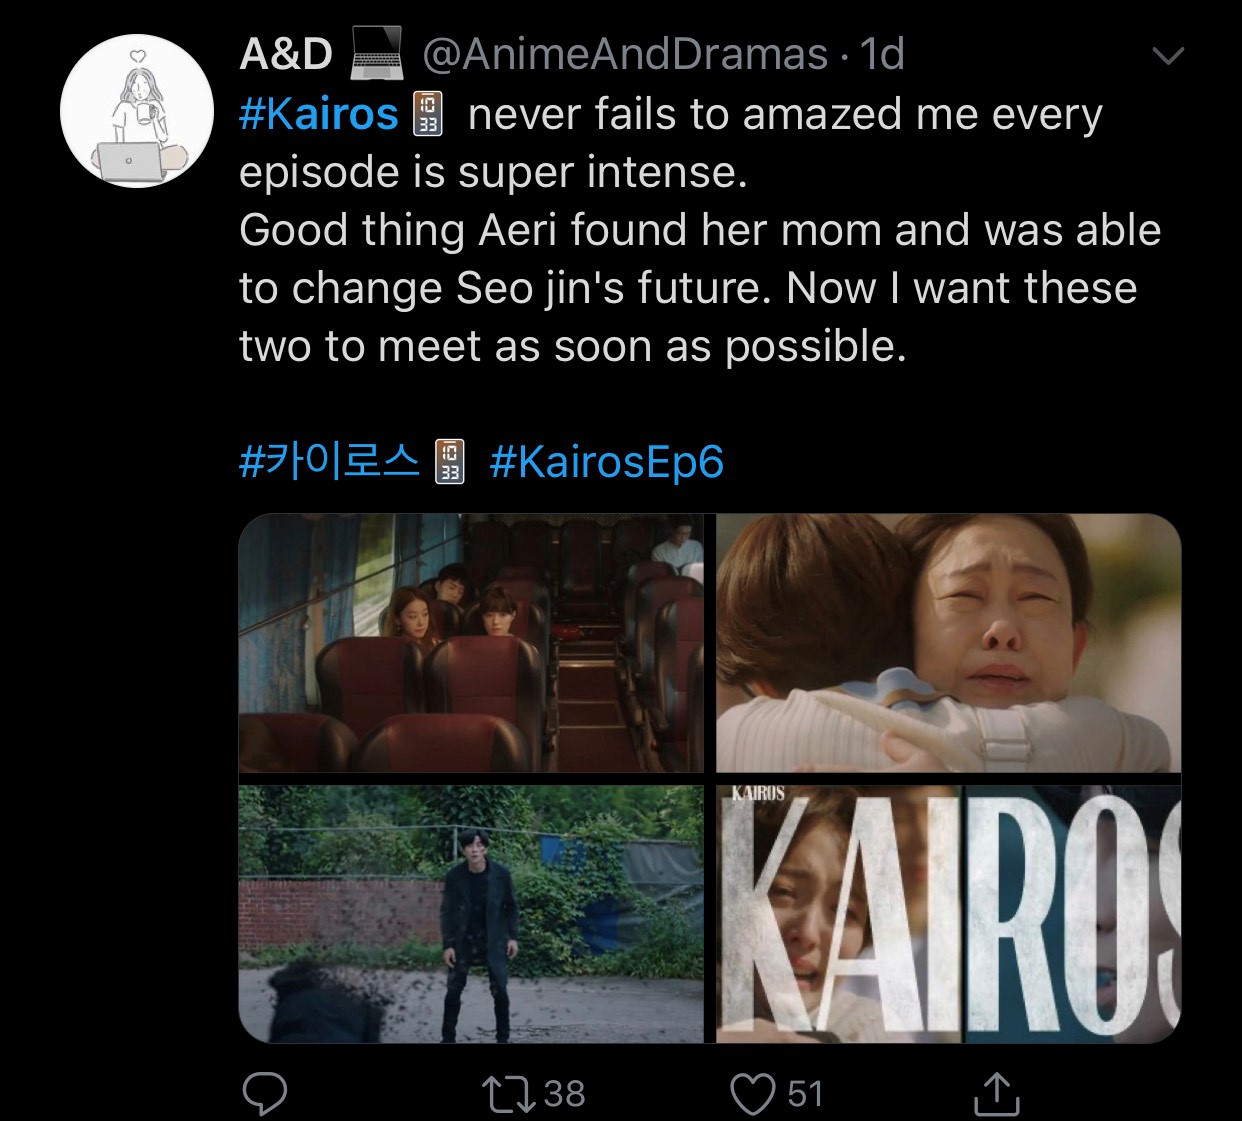Expand the tweet options chevron
The height and width of the screenshot is (1121, 1242).
pyautogui.click(x=1167, y=56)
